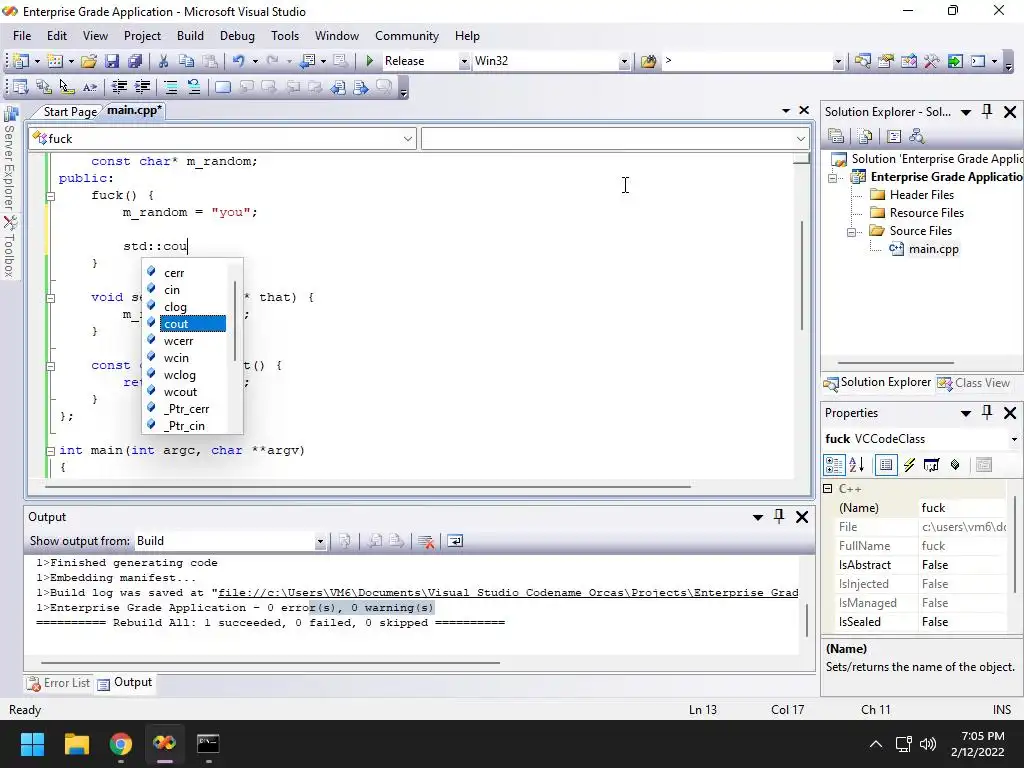Open main.cpp in Solution Explorer

pos(934,249)
